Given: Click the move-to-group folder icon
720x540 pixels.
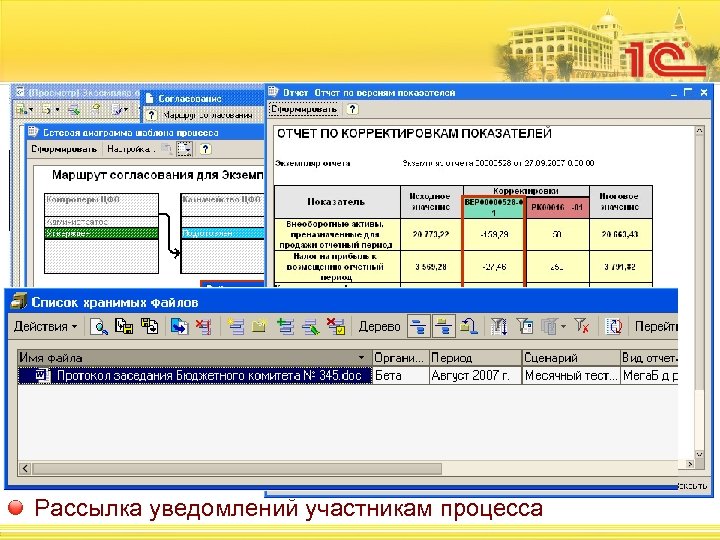Looking at the screenshot, I should point(469,326).
